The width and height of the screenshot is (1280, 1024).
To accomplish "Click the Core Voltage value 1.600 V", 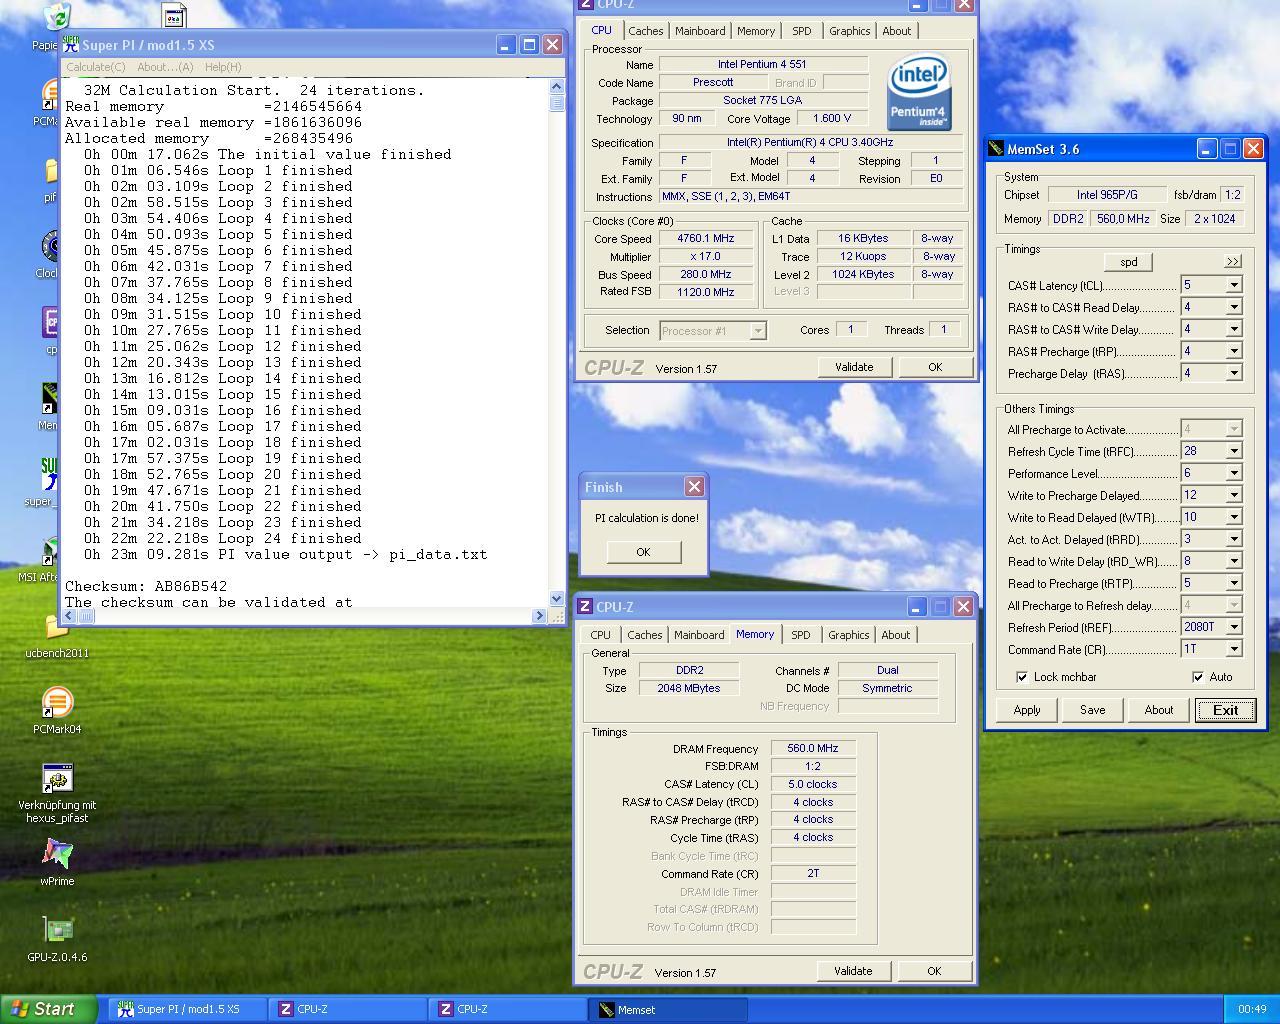I will click(x=831, y=119).
